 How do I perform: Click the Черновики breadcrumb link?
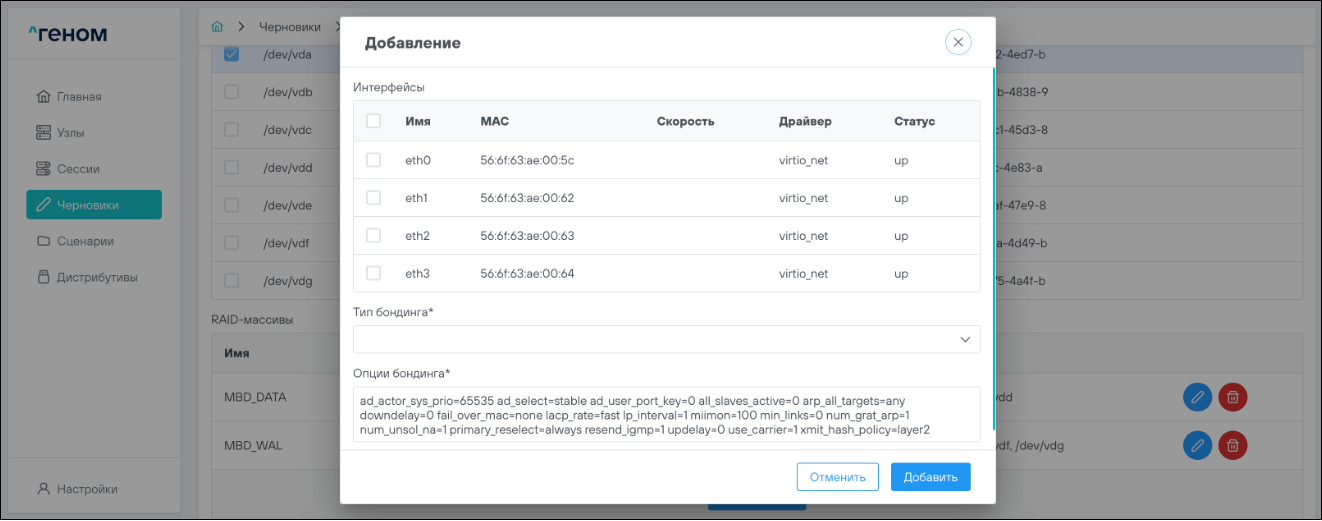click(289, 27)
